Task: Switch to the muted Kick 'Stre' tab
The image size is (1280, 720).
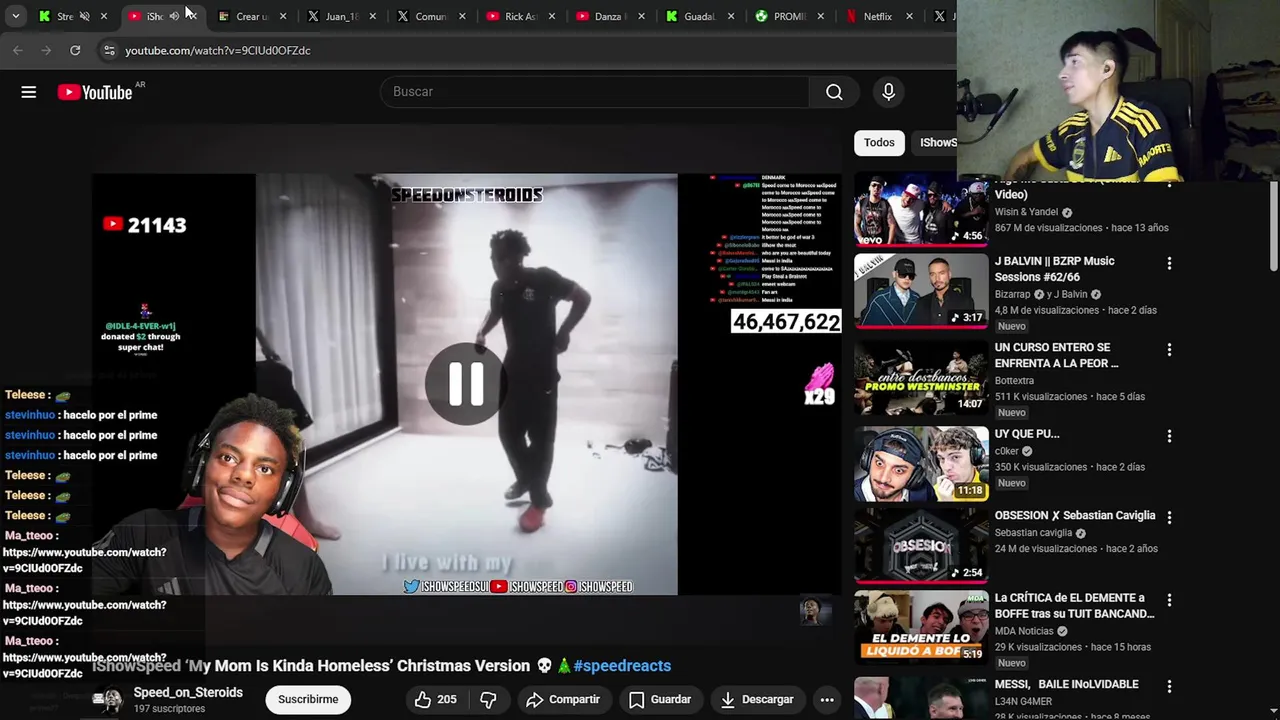Action: 64,16
